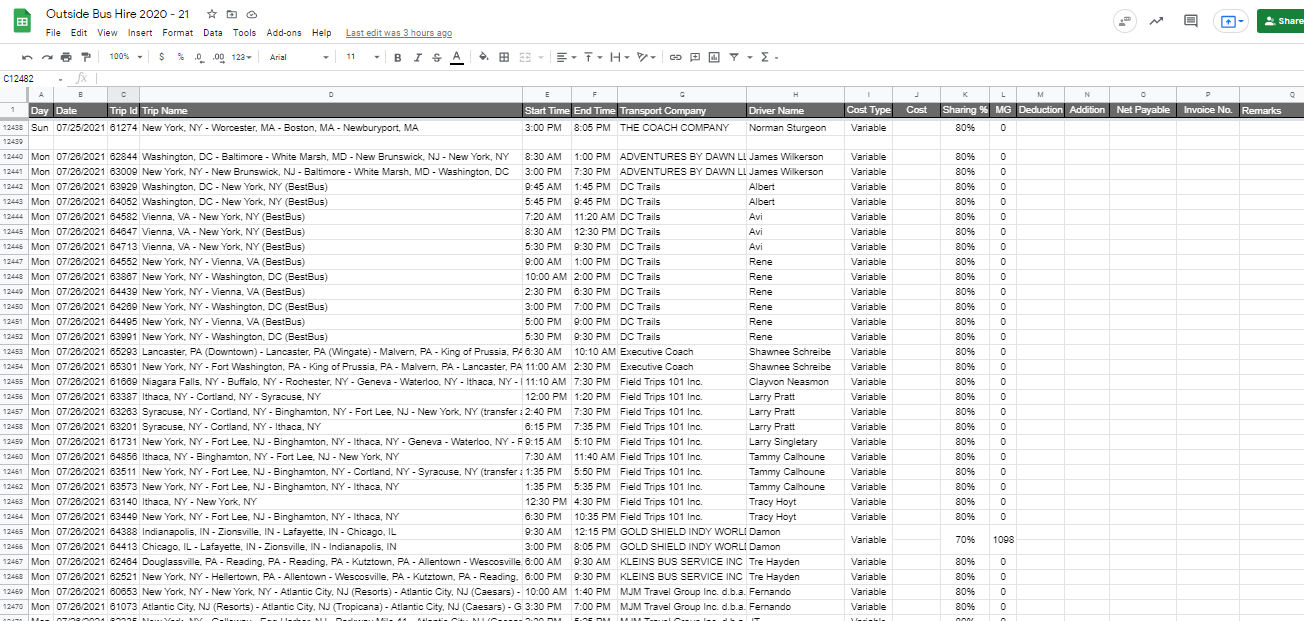Select the Invoice No. header cell
The image size is (1304, 621).
coord(1208,110)
